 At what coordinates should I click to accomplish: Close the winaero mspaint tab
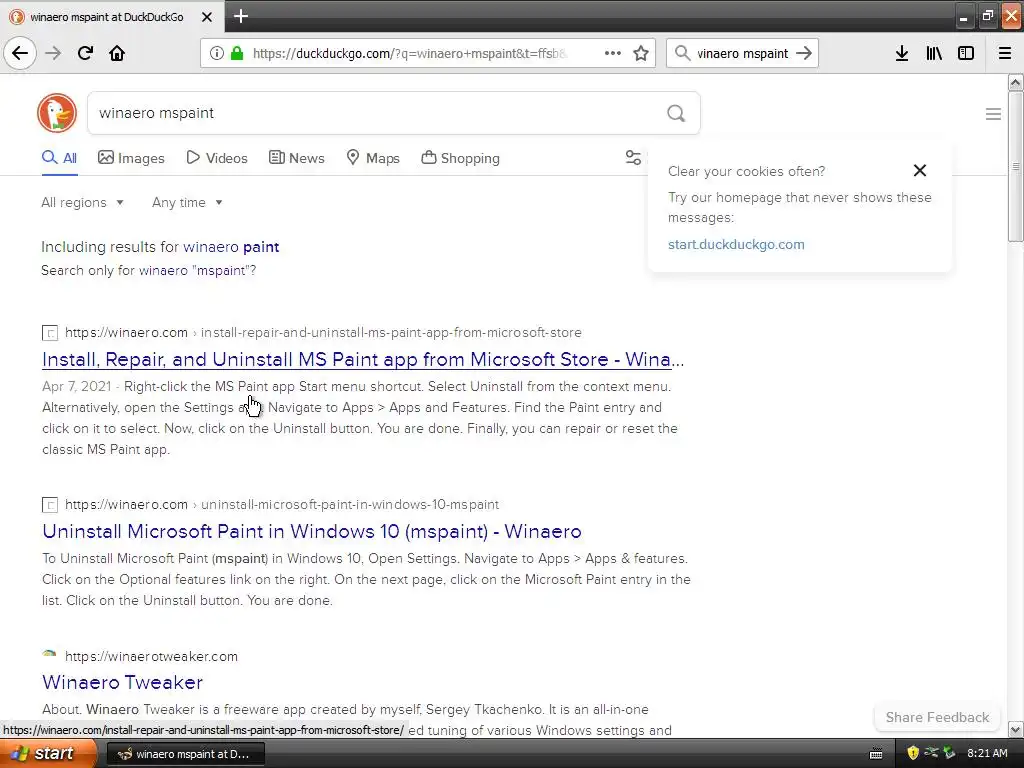tap(206, 17)
